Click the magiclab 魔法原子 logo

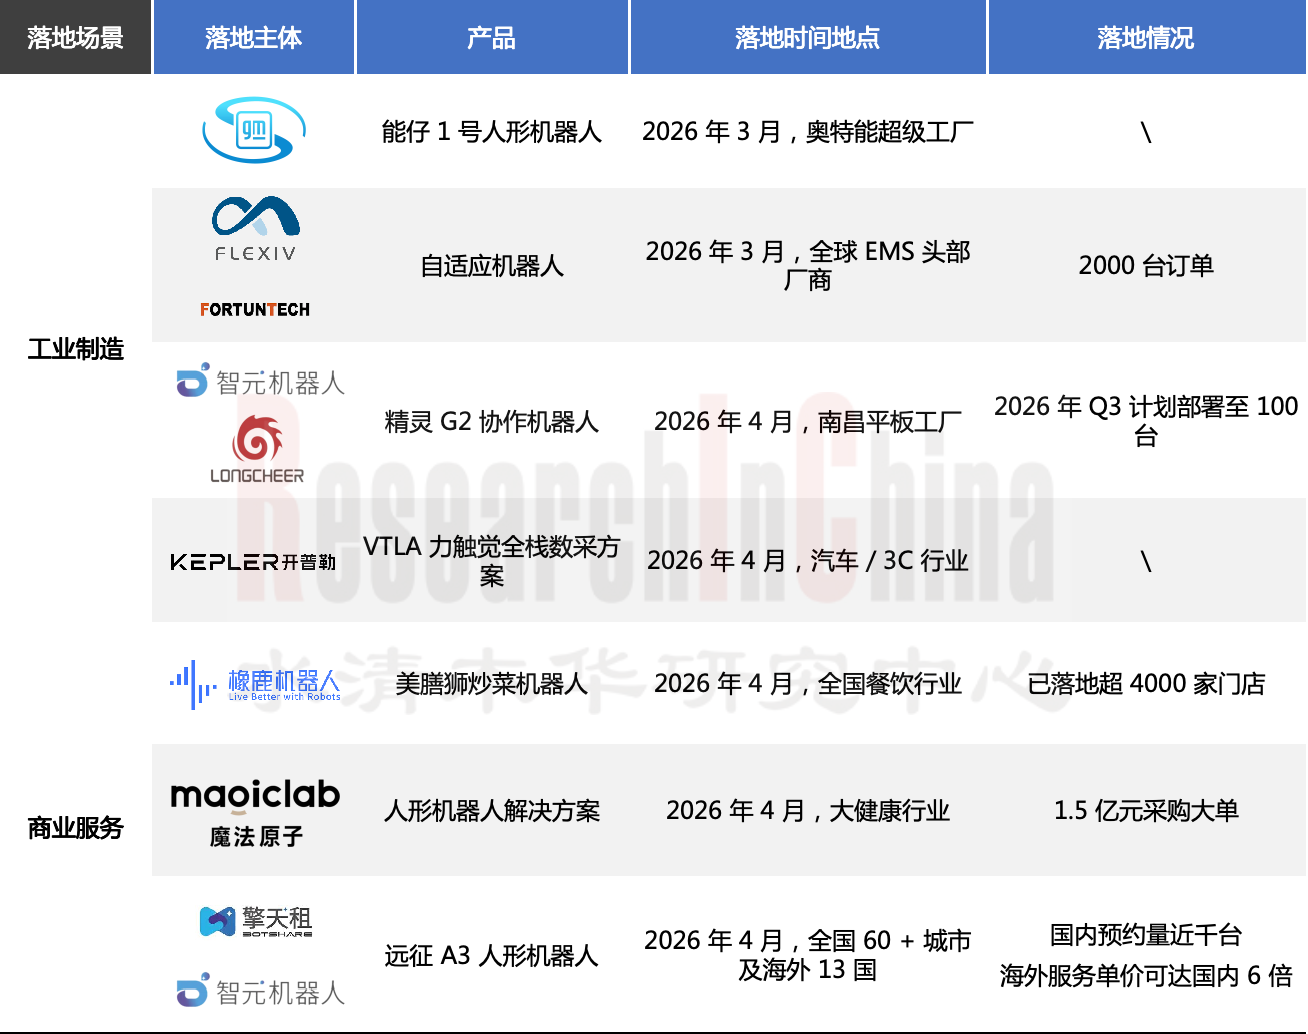tap(256, 812)
